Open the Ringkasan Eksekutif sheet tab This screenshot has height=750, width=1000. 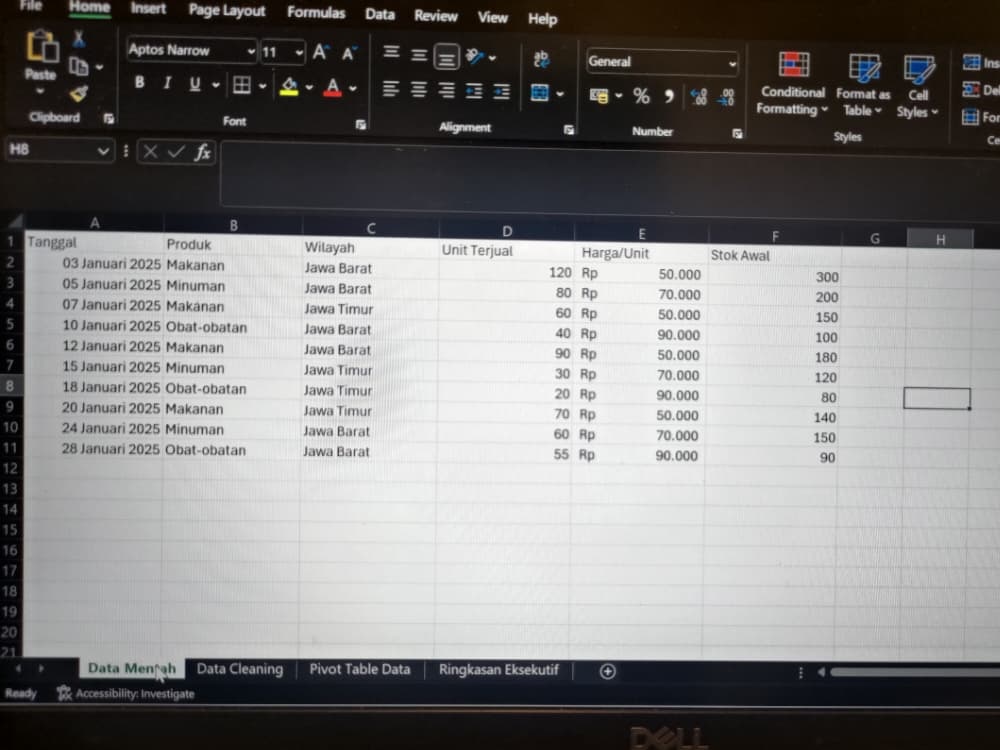pos(498,670)
